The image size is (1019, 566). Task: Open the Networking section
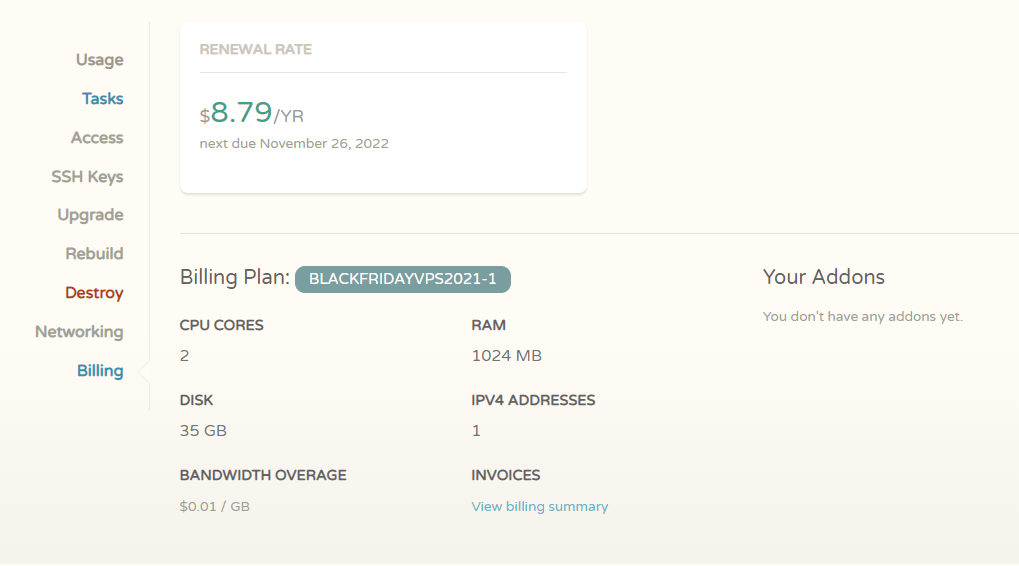(x=79, y=332)
